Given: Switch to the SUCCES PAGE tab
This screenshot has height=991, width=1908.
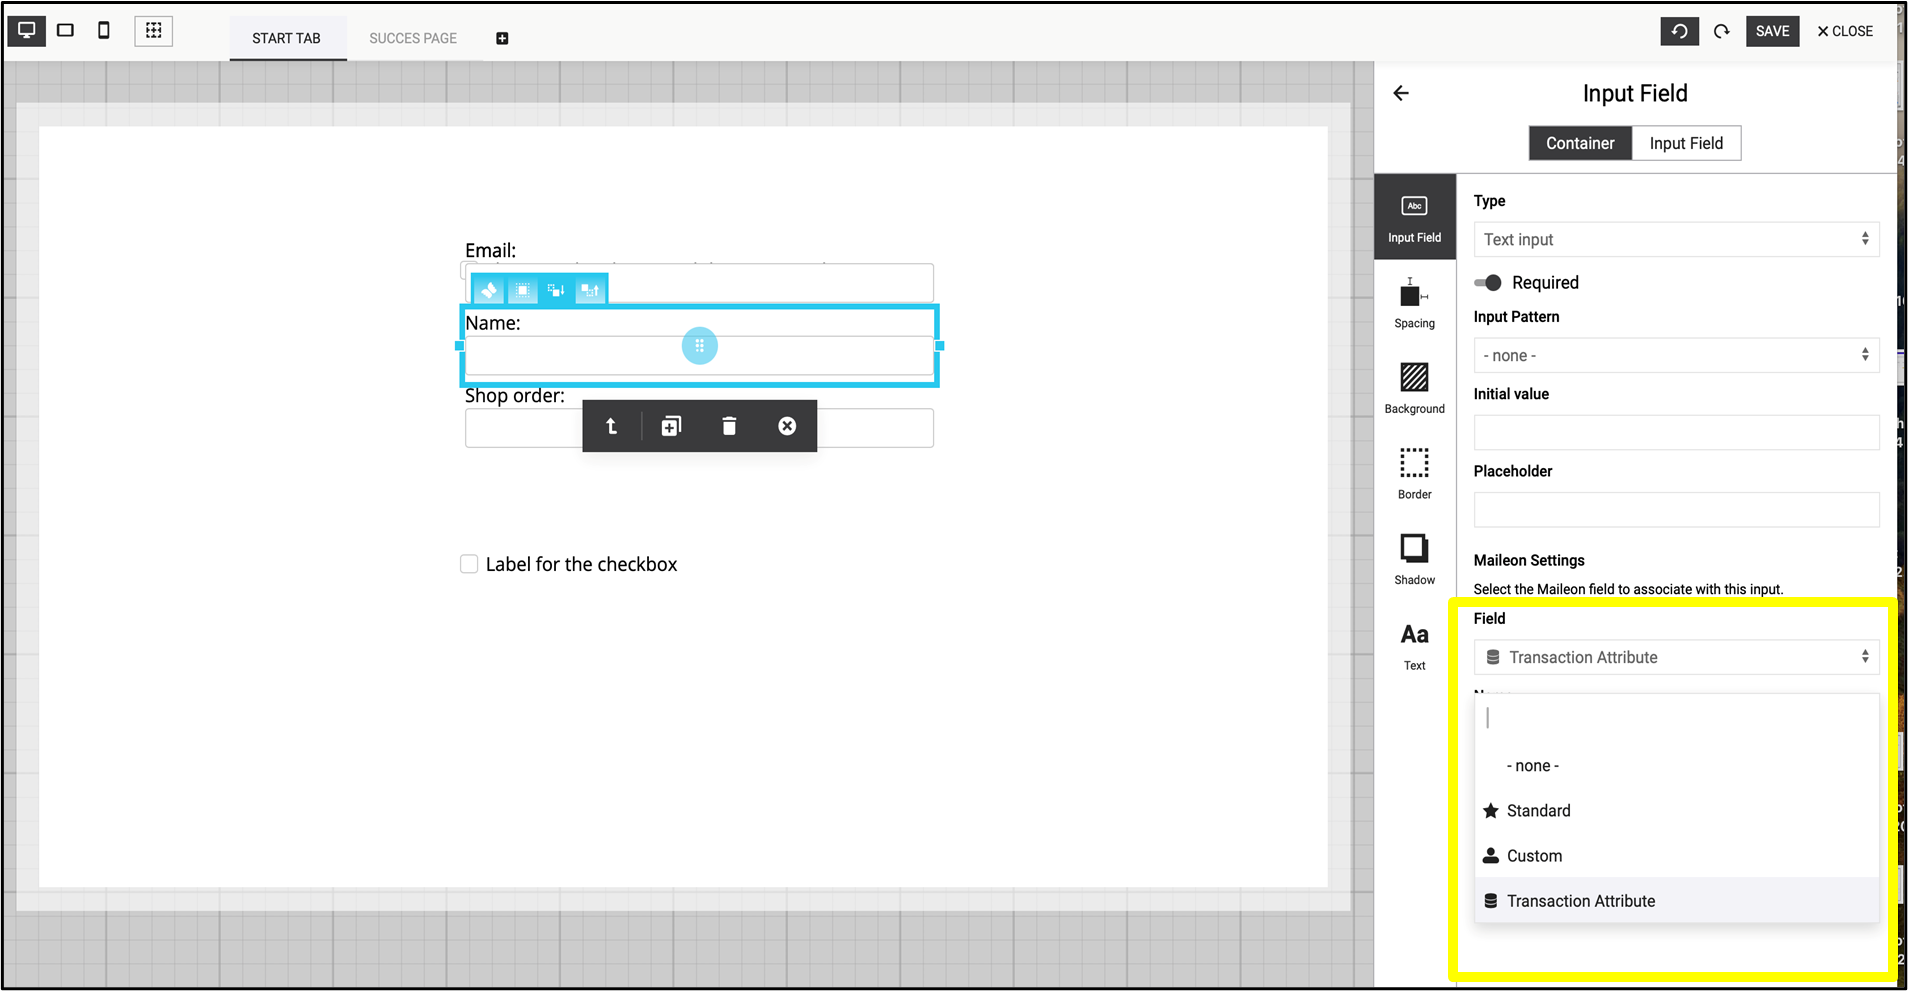Looking at the screenshot, I should (x=413, y=38).
